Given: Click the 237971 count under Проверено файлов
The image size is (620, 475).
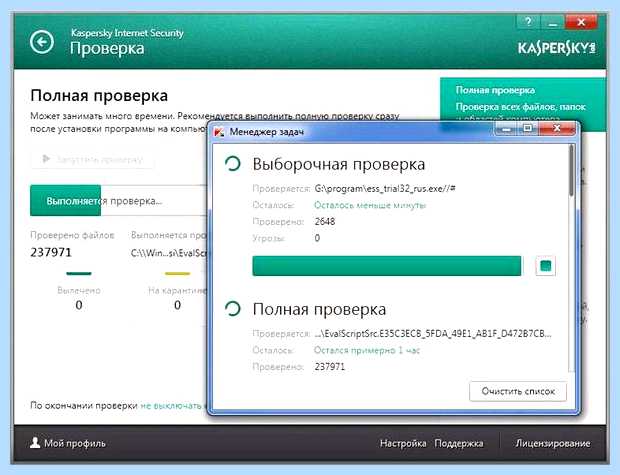Looking at the screenshot, I should click(x=51, y=252).
